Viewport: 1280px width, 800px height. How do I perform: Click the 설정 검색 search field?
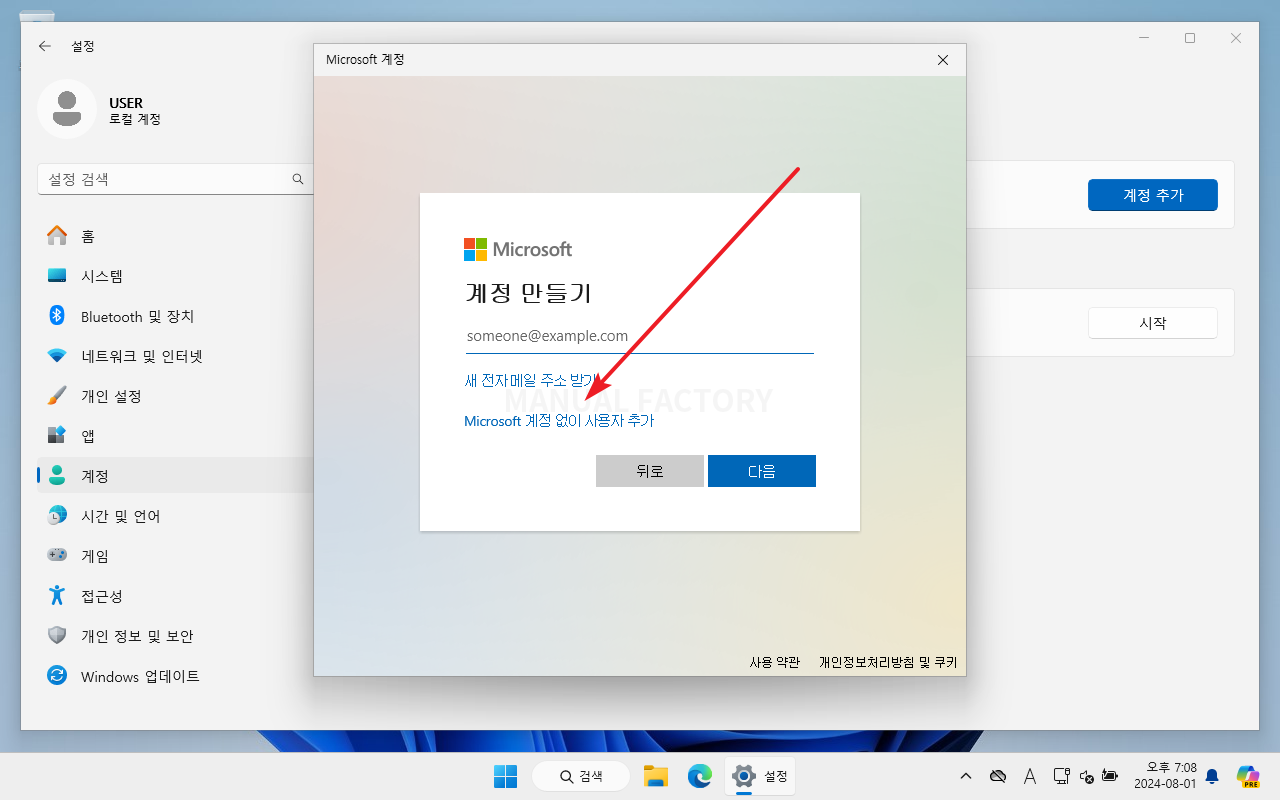coord(175,179)
